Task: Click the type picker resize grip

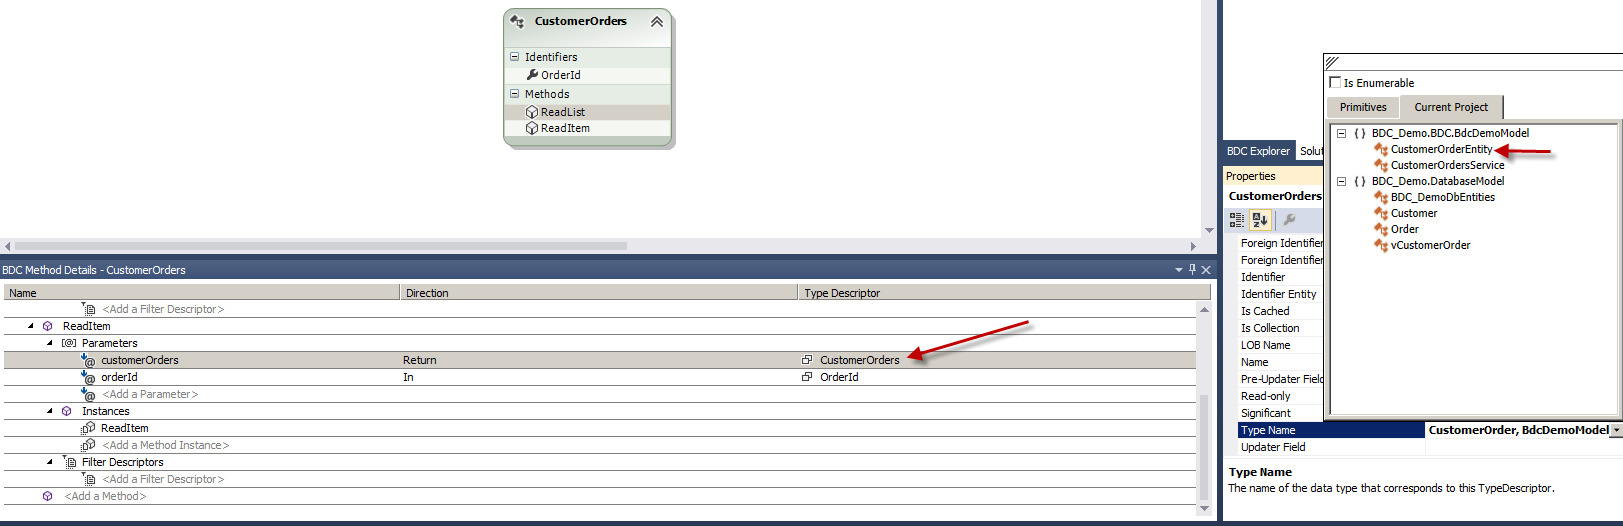Action: tap(1332, 62)
